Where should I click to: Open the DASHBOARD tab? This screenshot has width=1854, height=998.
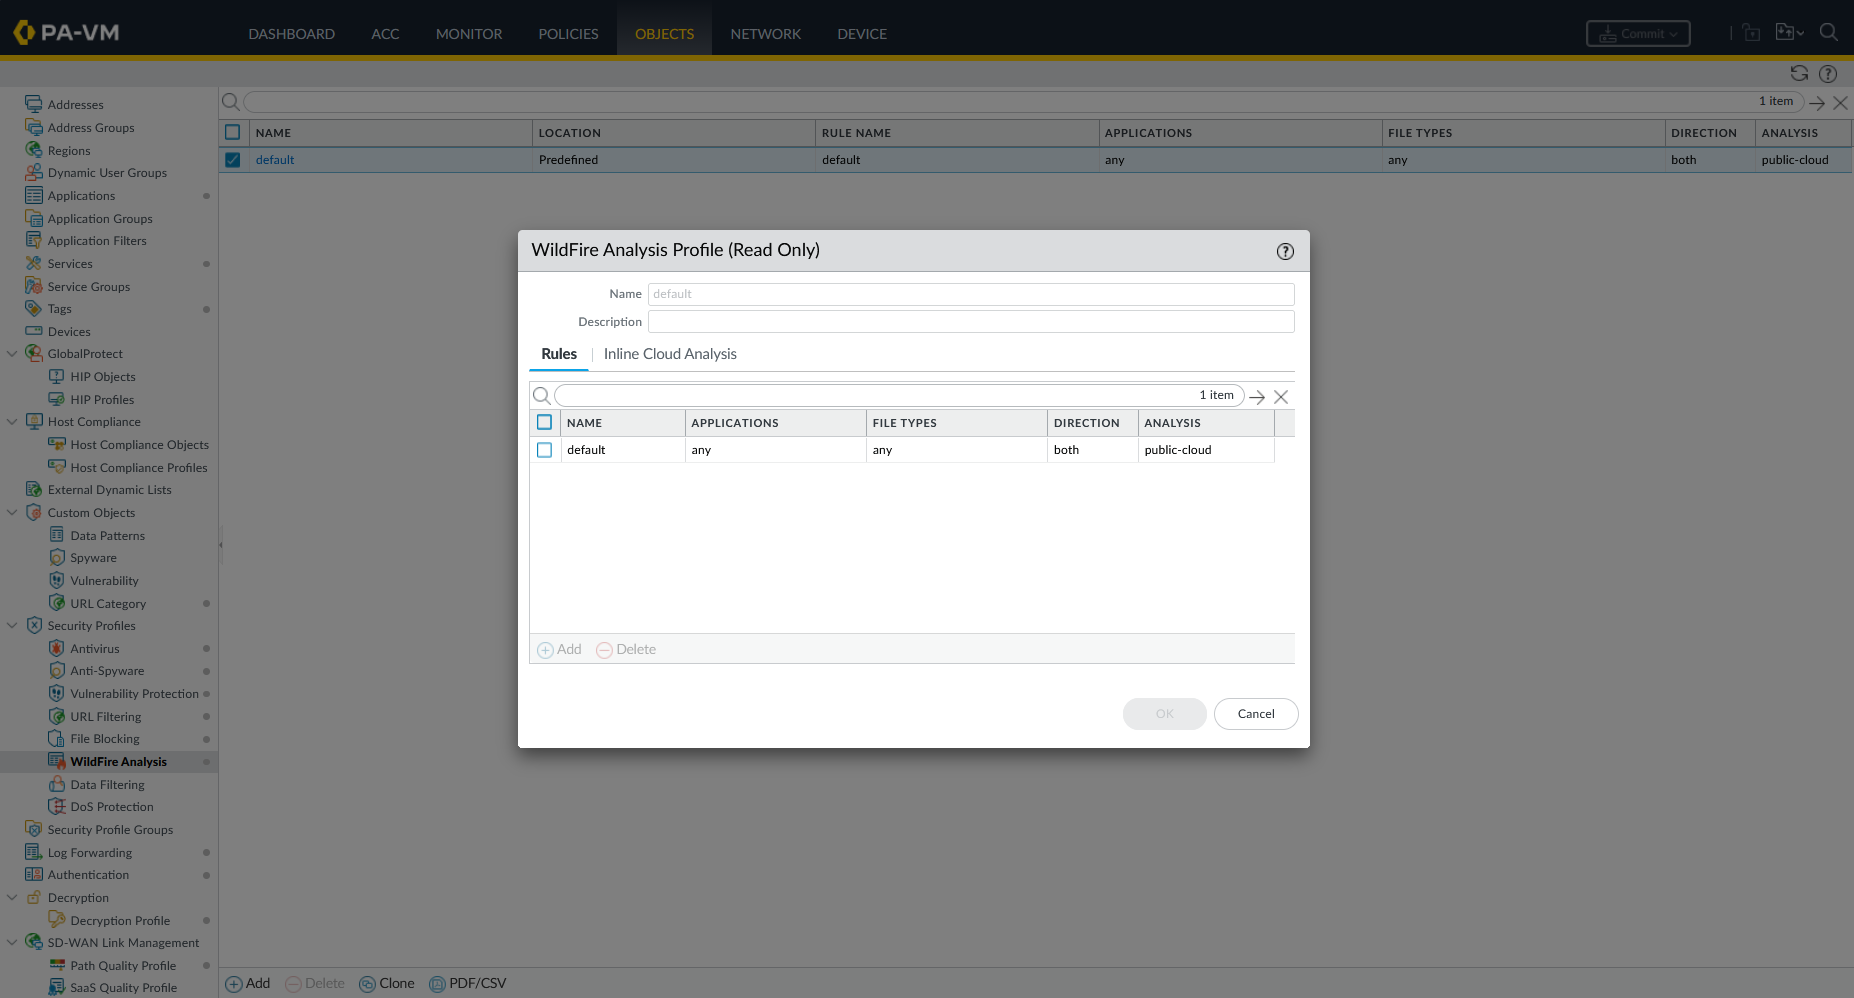click(292, 34)
